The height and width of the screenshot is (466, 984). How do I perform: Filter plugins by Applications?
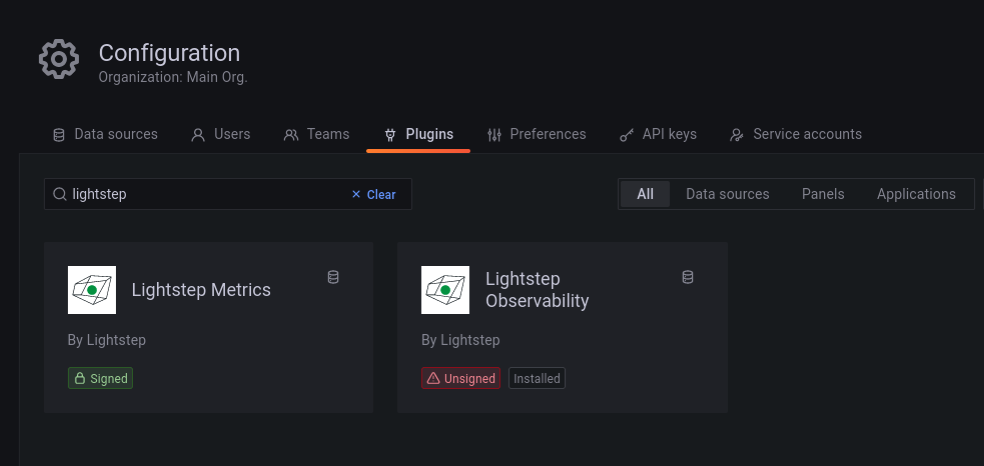[x=916, y=194]
